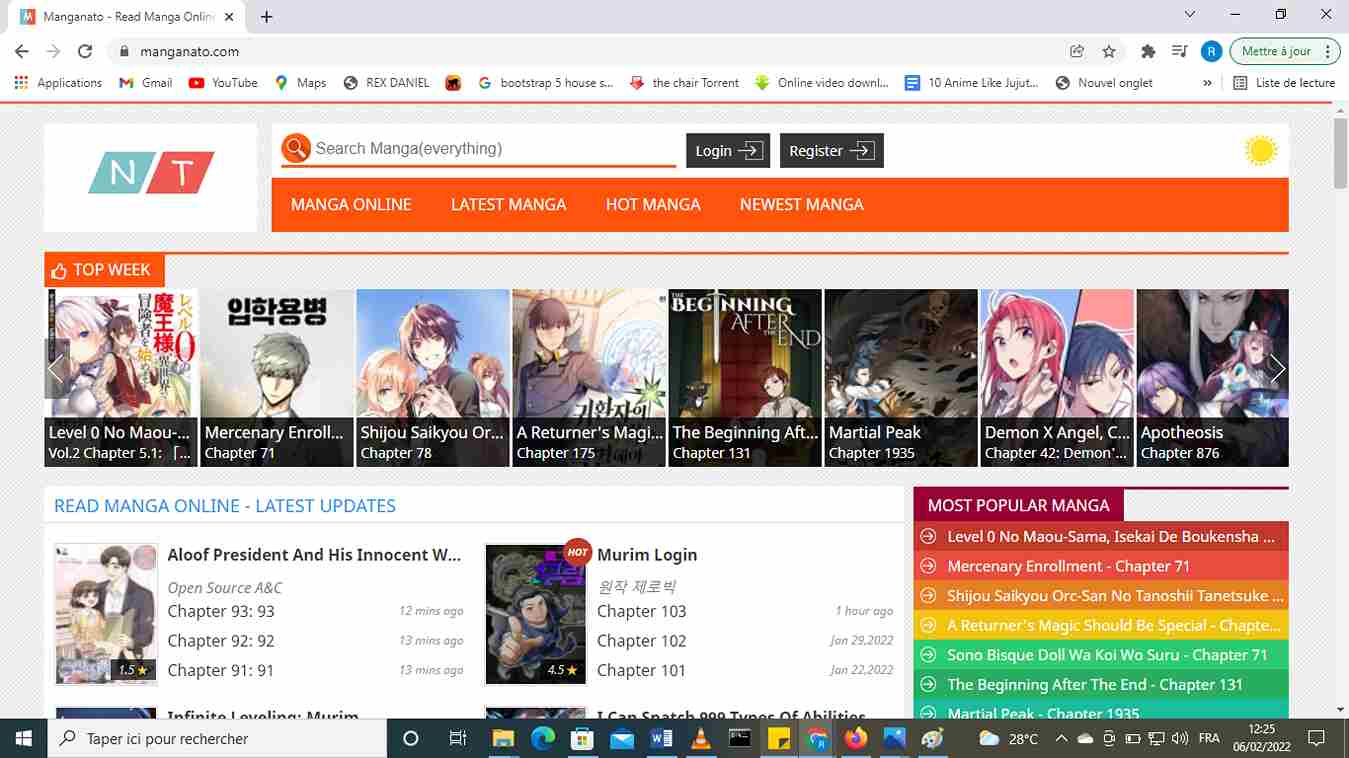1349x758 pixels.
Task: Open Mercenary Enrollment - Chapter 71 popular entry
Action: (1069, 566)
